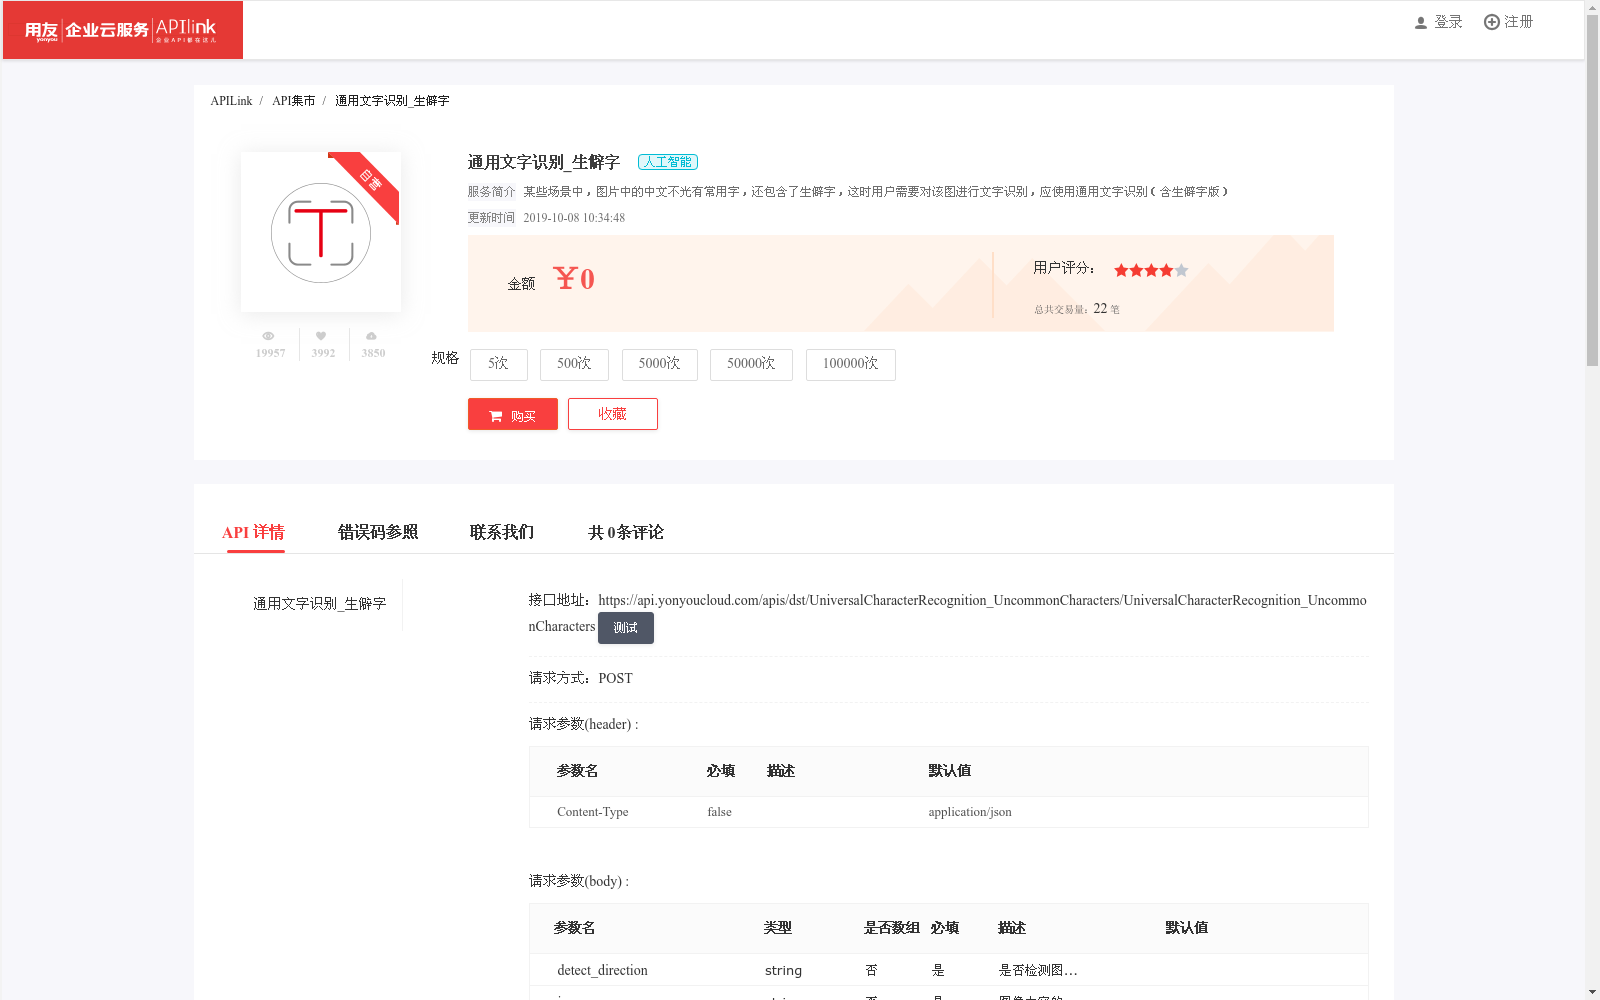Click the register plus icon

(1491, 22)
